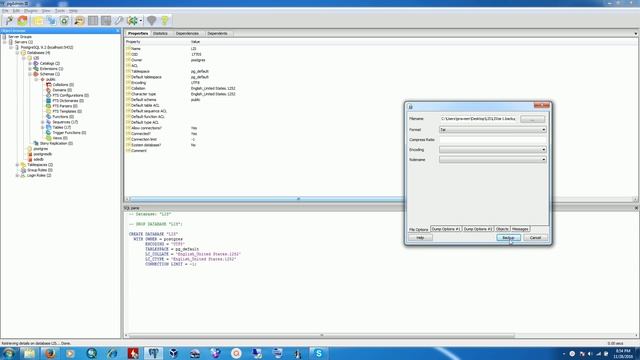Screen dimensions: 640x360
Task: Expand the Extensions tree node
Action: click(x=30, y=69)
